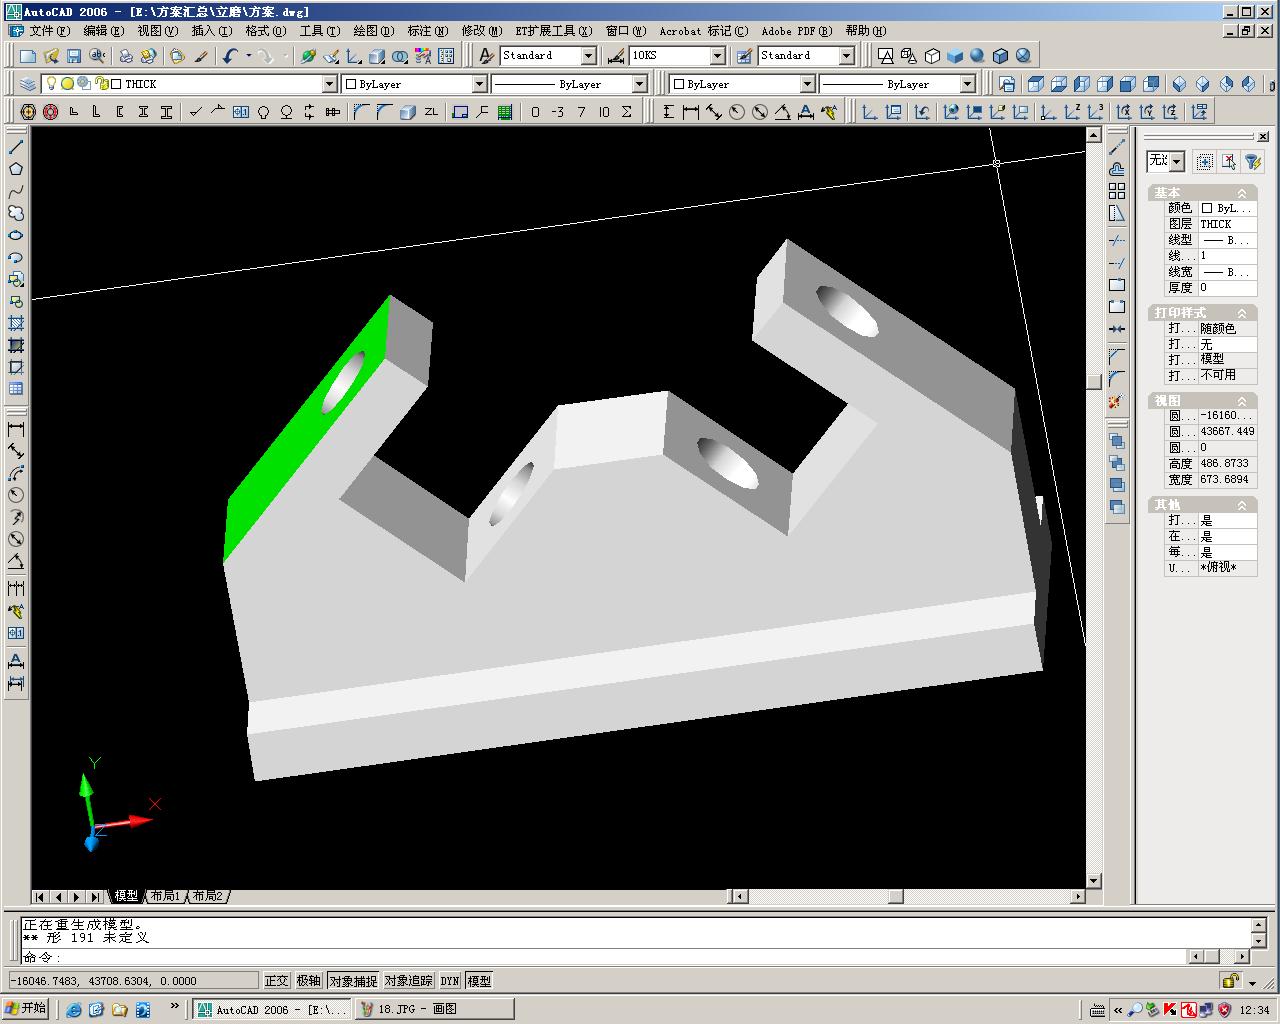The width and height of the screenshot is (1280, 1024).
Task: Open the text style Standard dropdown
Action: (x=588, y=56)
